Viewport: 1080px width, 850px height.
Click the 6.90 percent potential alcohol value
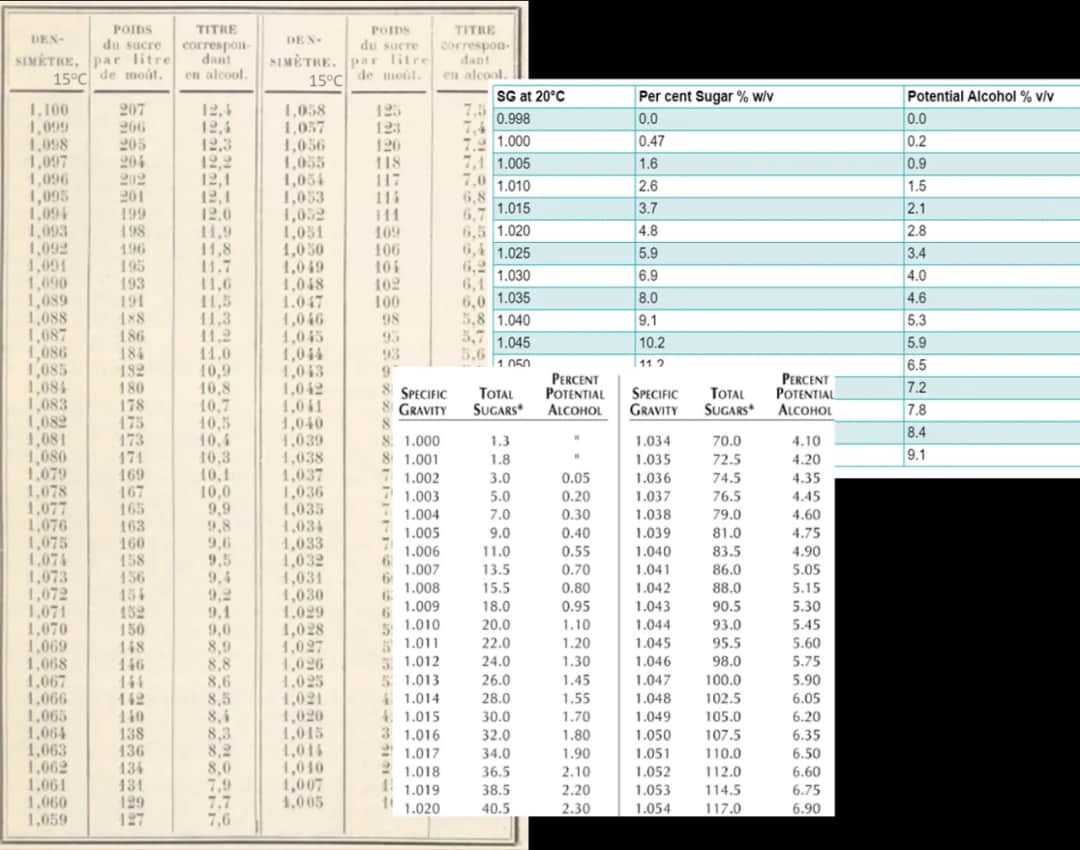coord(805,809)
